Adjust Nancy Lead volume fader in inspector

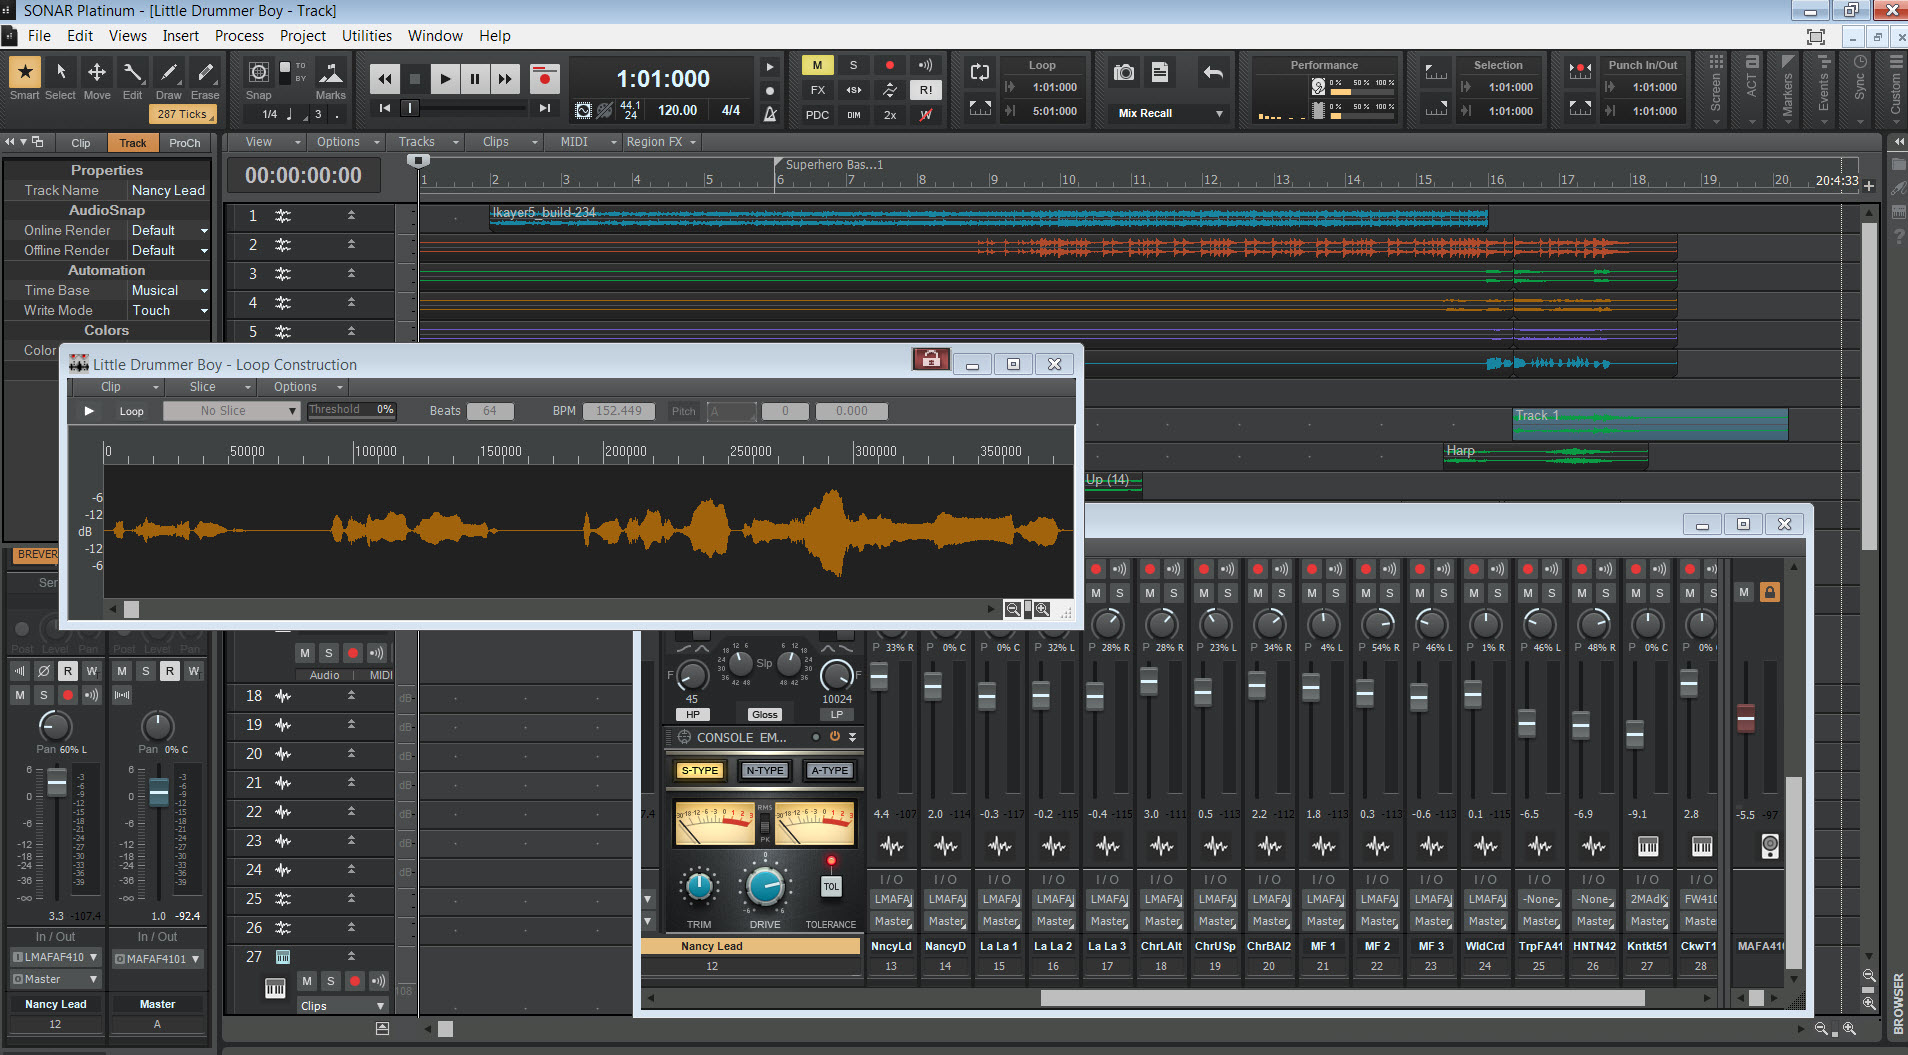(57, 783)
